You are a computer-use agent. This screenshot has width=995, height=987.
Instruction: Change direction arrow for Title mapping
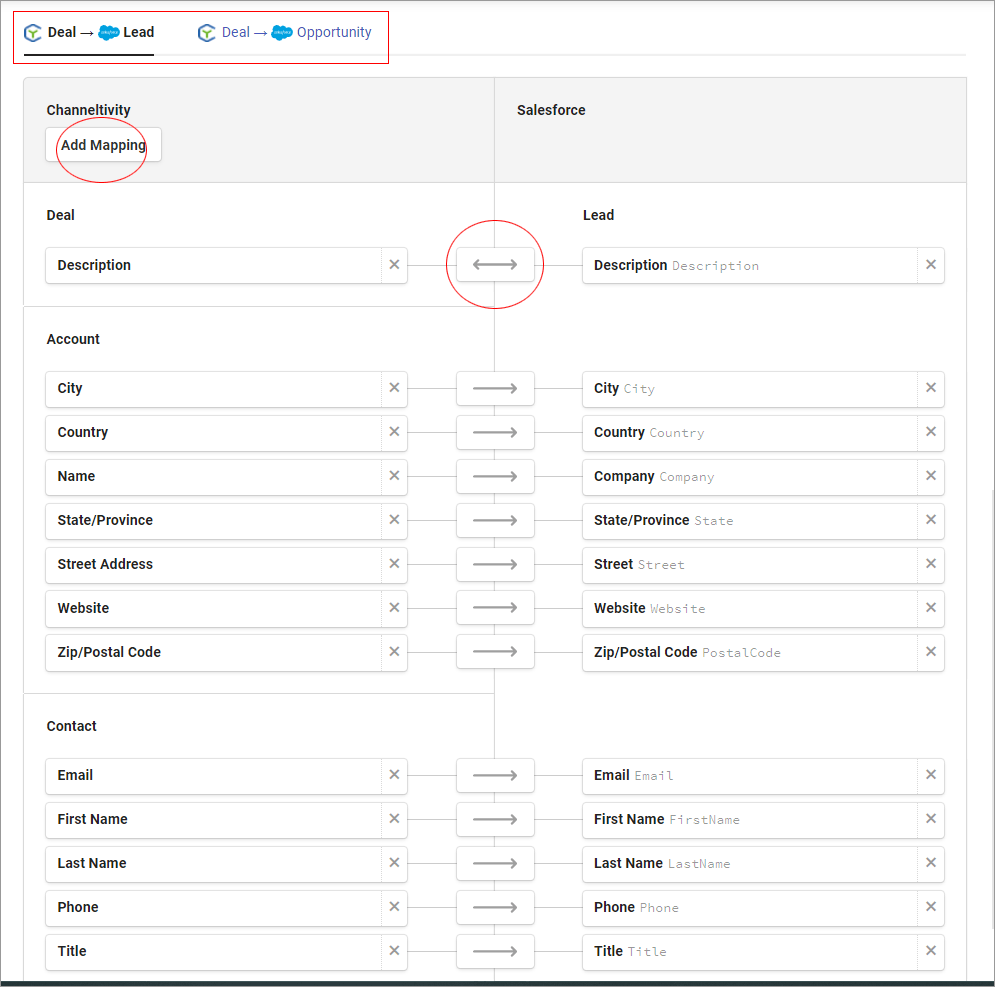pyautogui.click(x=495, y=951)
